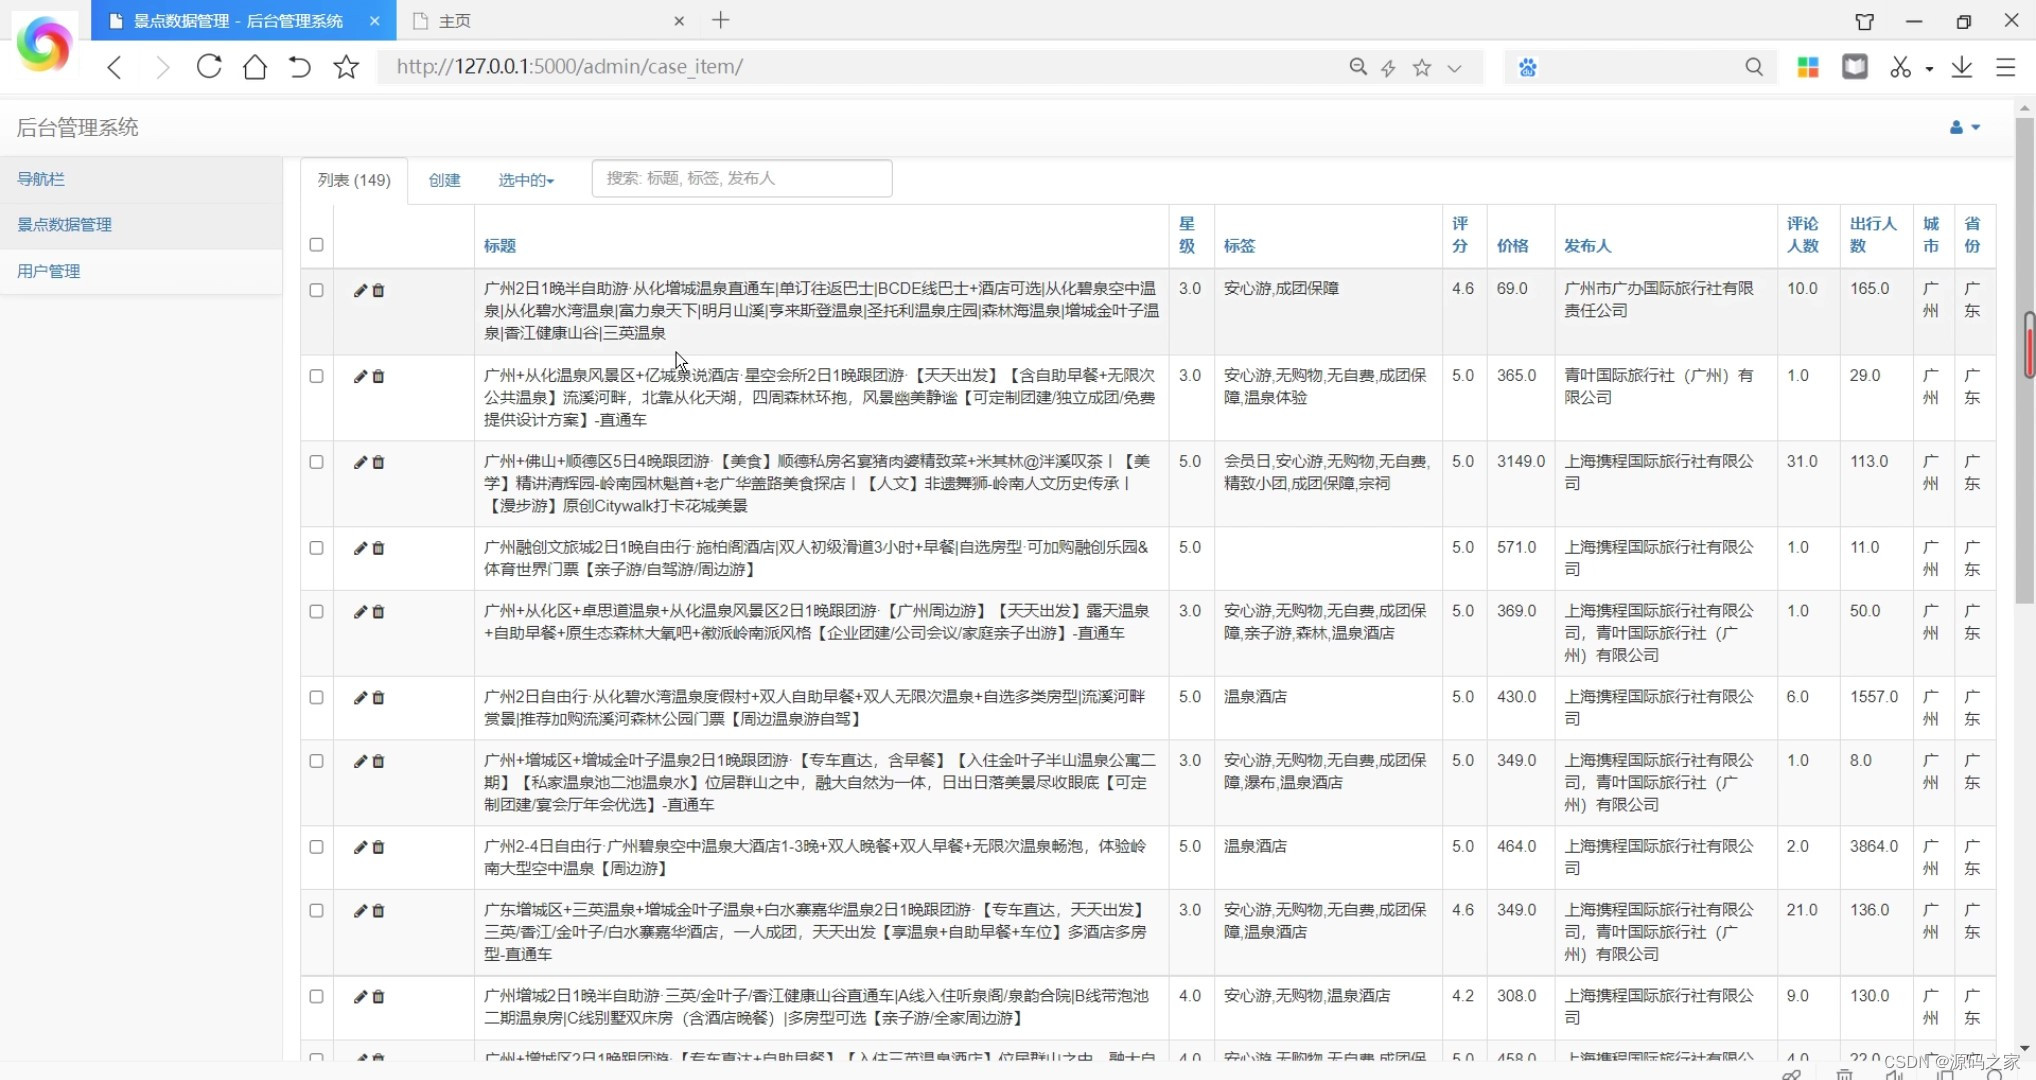Click the pencil edit icon in the first row
2036x1080 pixels.
click(360, 290)
